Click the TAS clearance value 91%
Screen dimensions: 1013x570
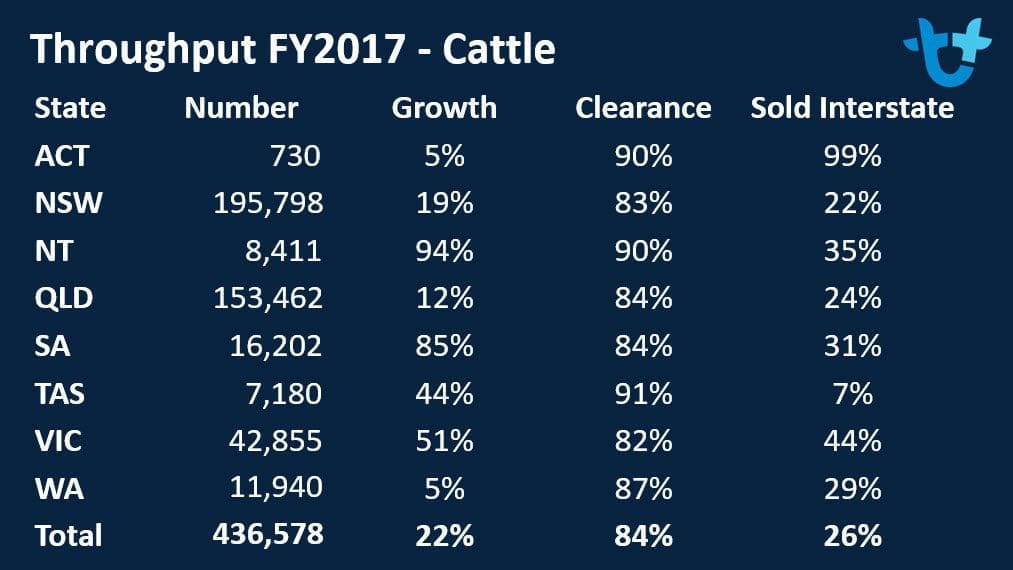(643, 394)
